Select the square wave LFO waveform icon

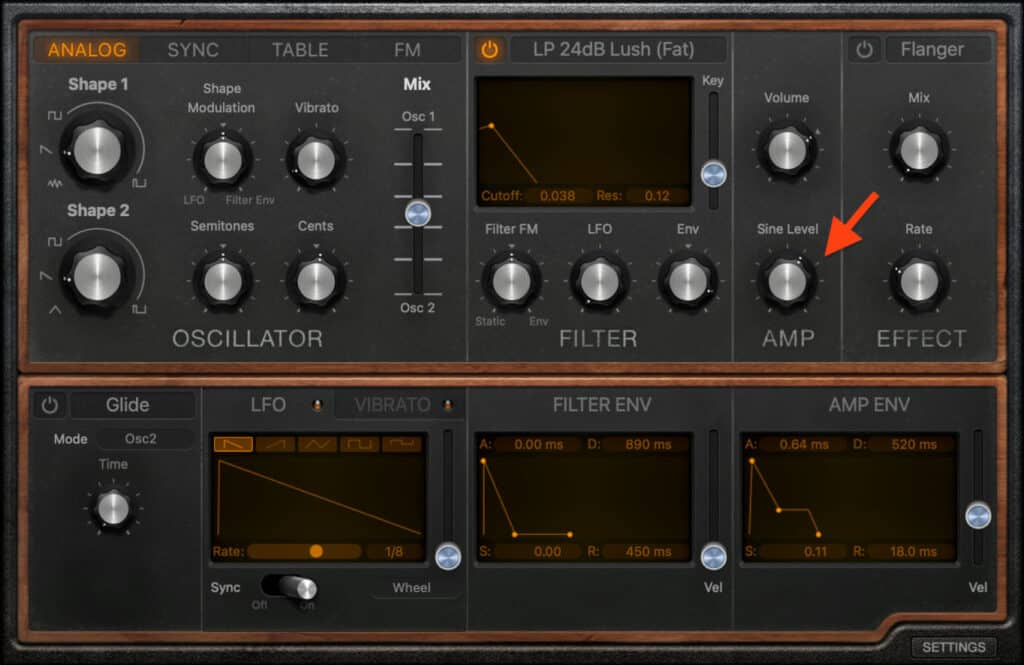click(360, 444)
